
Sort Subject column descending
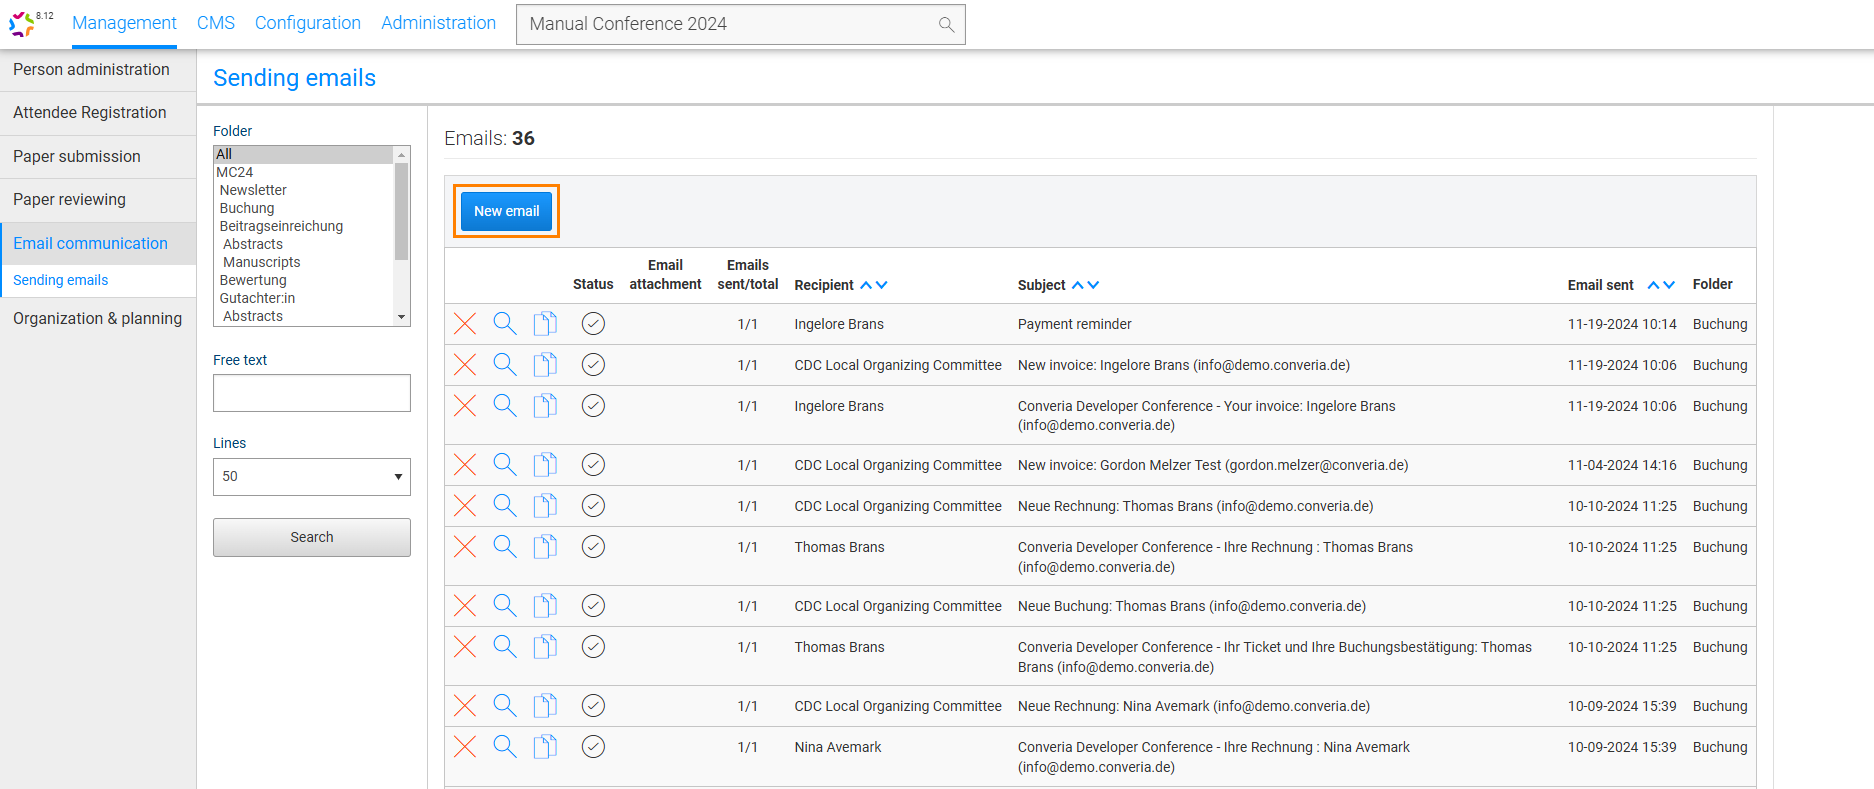(1093, 285)
